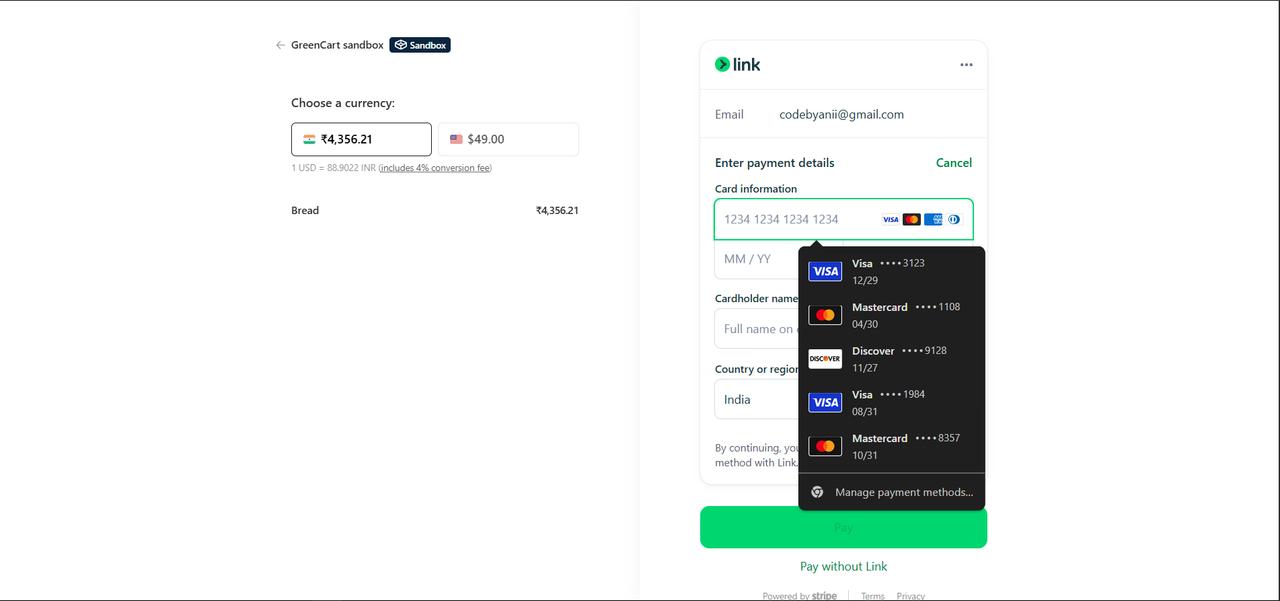Click the Link logo
The width and height of the screenshot is (1280, 601).
pyautogui.click(x=737, y=64)
